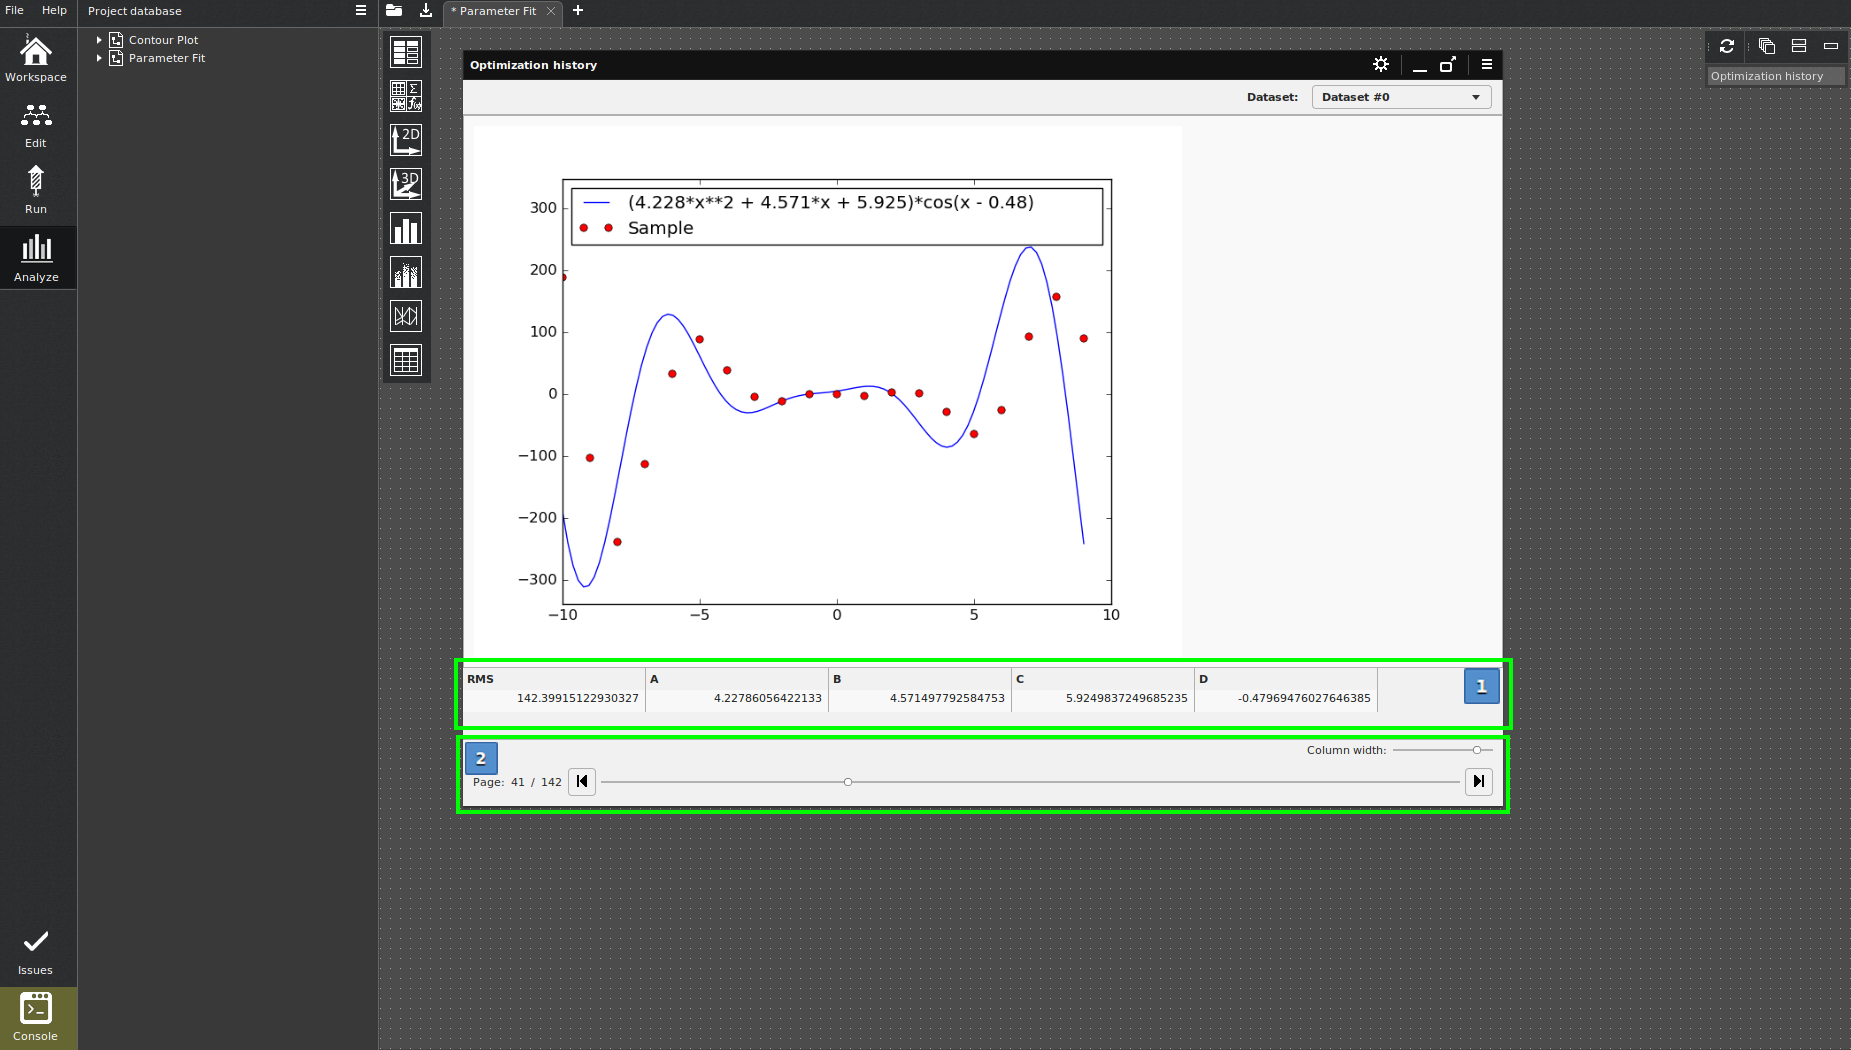Click the page slider handle

click(848, 782)
